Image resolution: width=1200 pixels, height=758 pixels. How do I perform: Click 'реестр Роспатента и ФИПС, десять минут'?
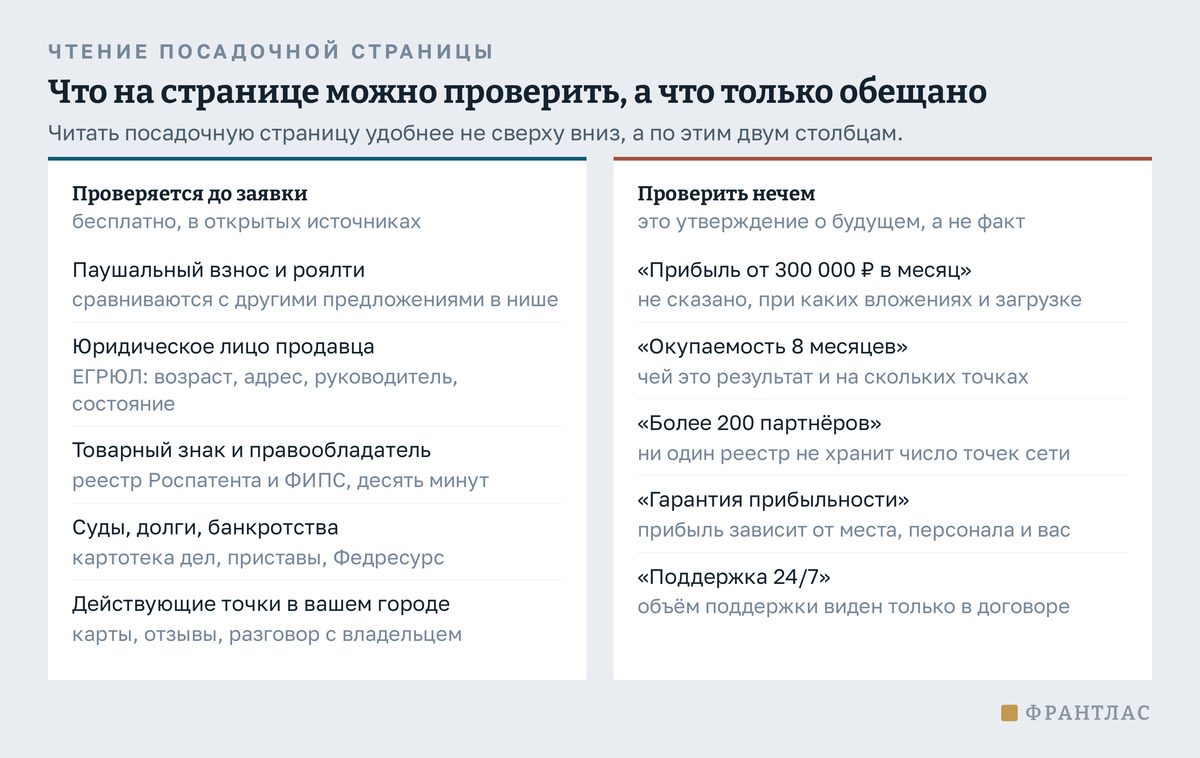point(280,480)
